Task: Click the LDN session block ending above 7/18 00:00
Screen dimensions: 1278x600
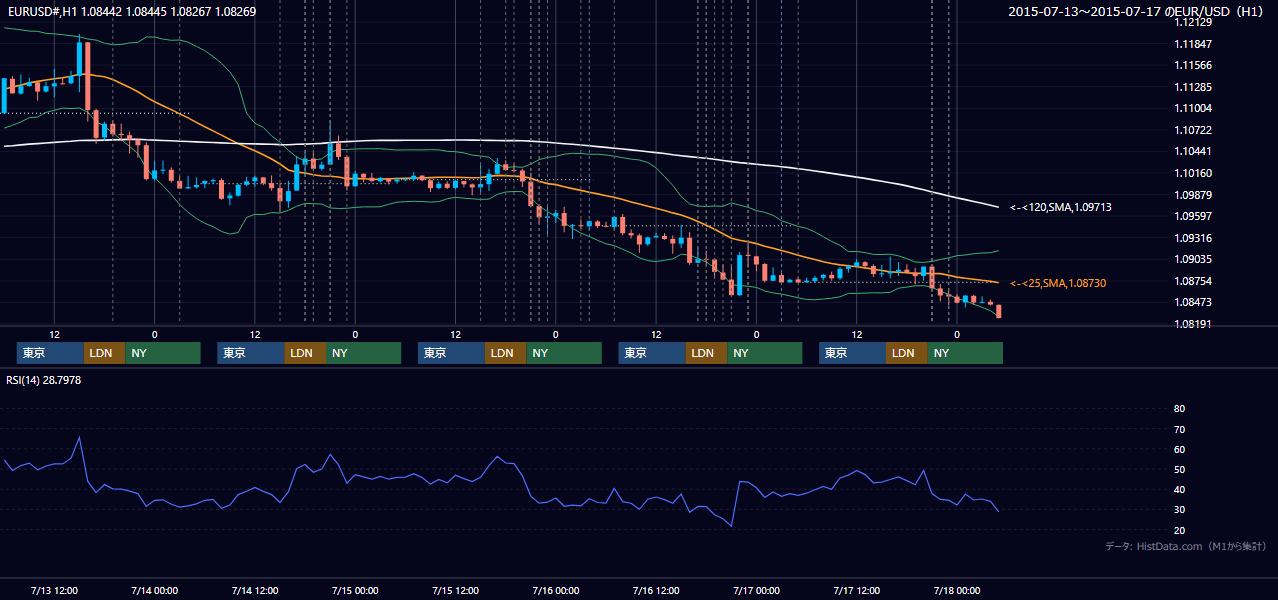Action: click(x=906, y=353)
